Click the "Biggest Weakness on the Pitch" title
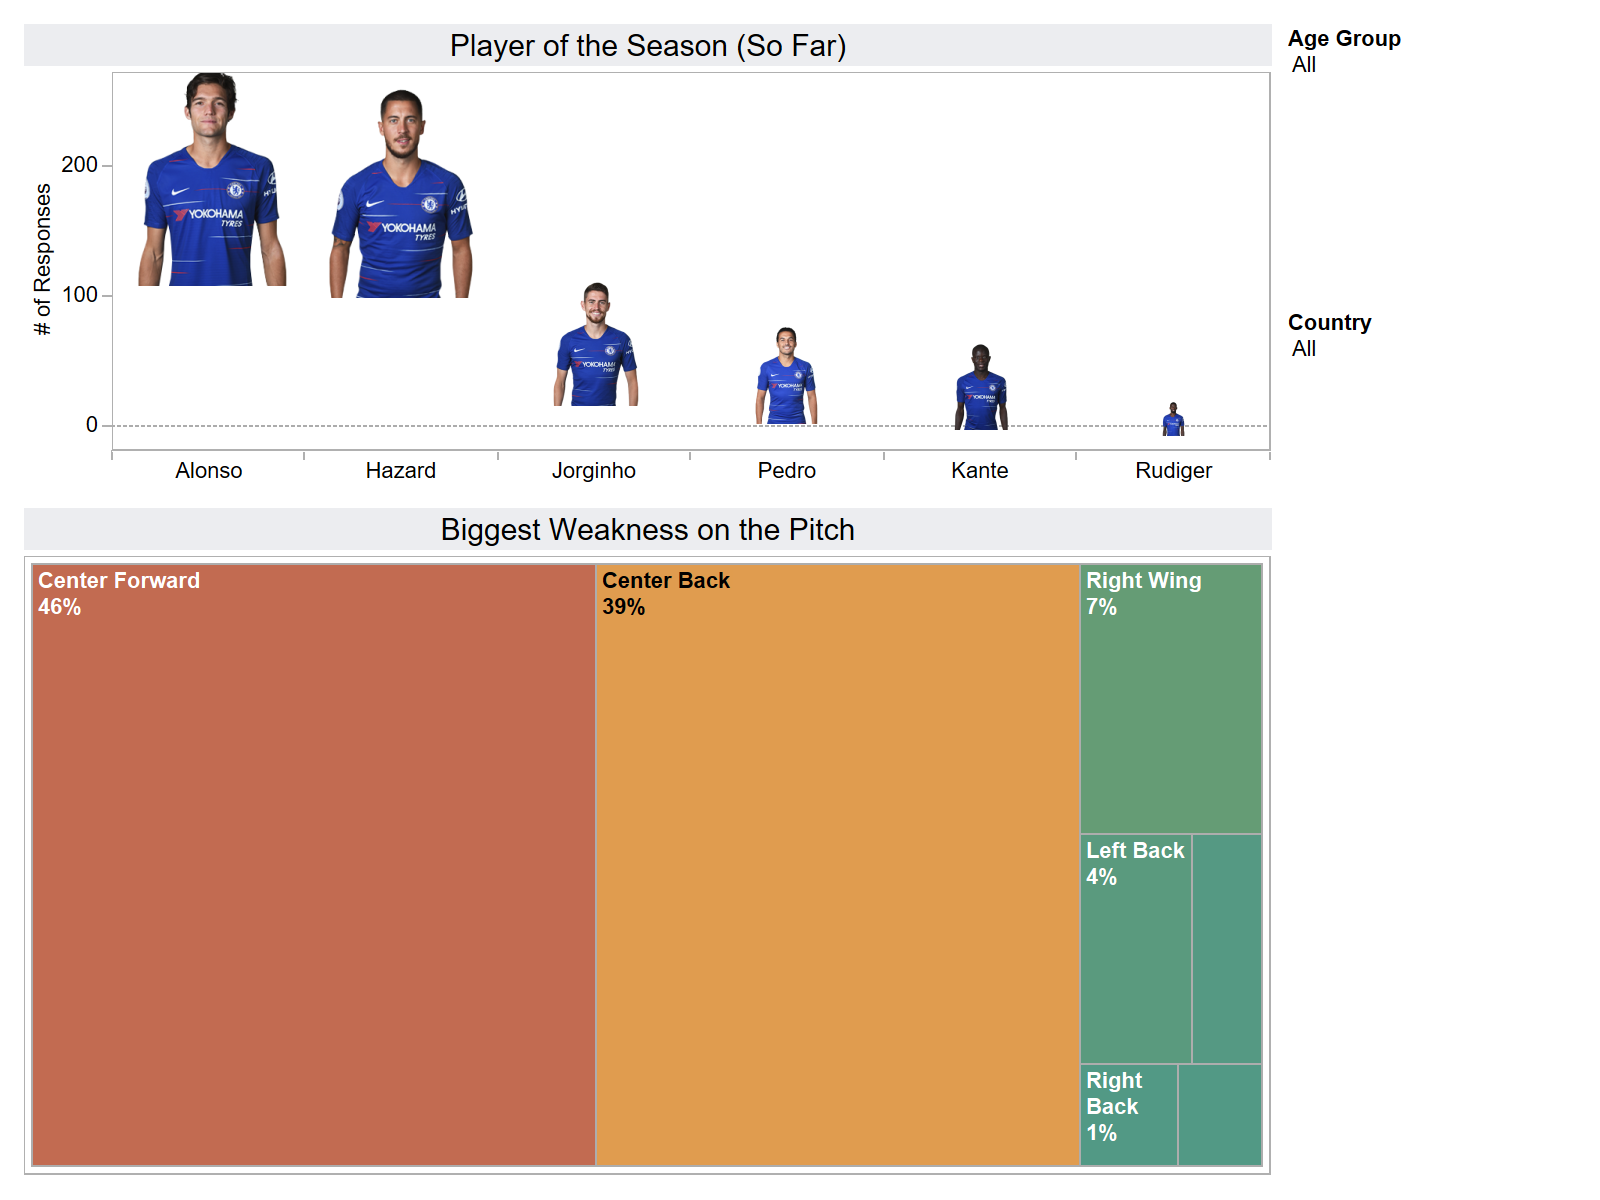 pyautogui.click(x=648, y=530)
